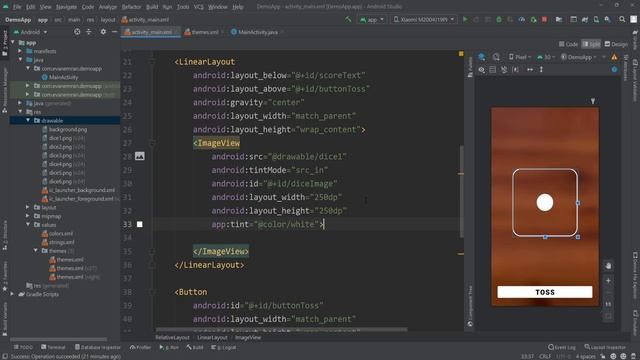Click the scroll-from-source target icon in Project panel

tap(77, 32)
